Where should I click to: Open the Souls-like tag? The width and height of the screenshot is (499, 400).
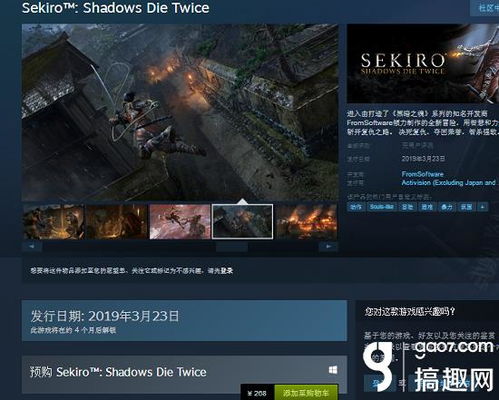point(381,207)
